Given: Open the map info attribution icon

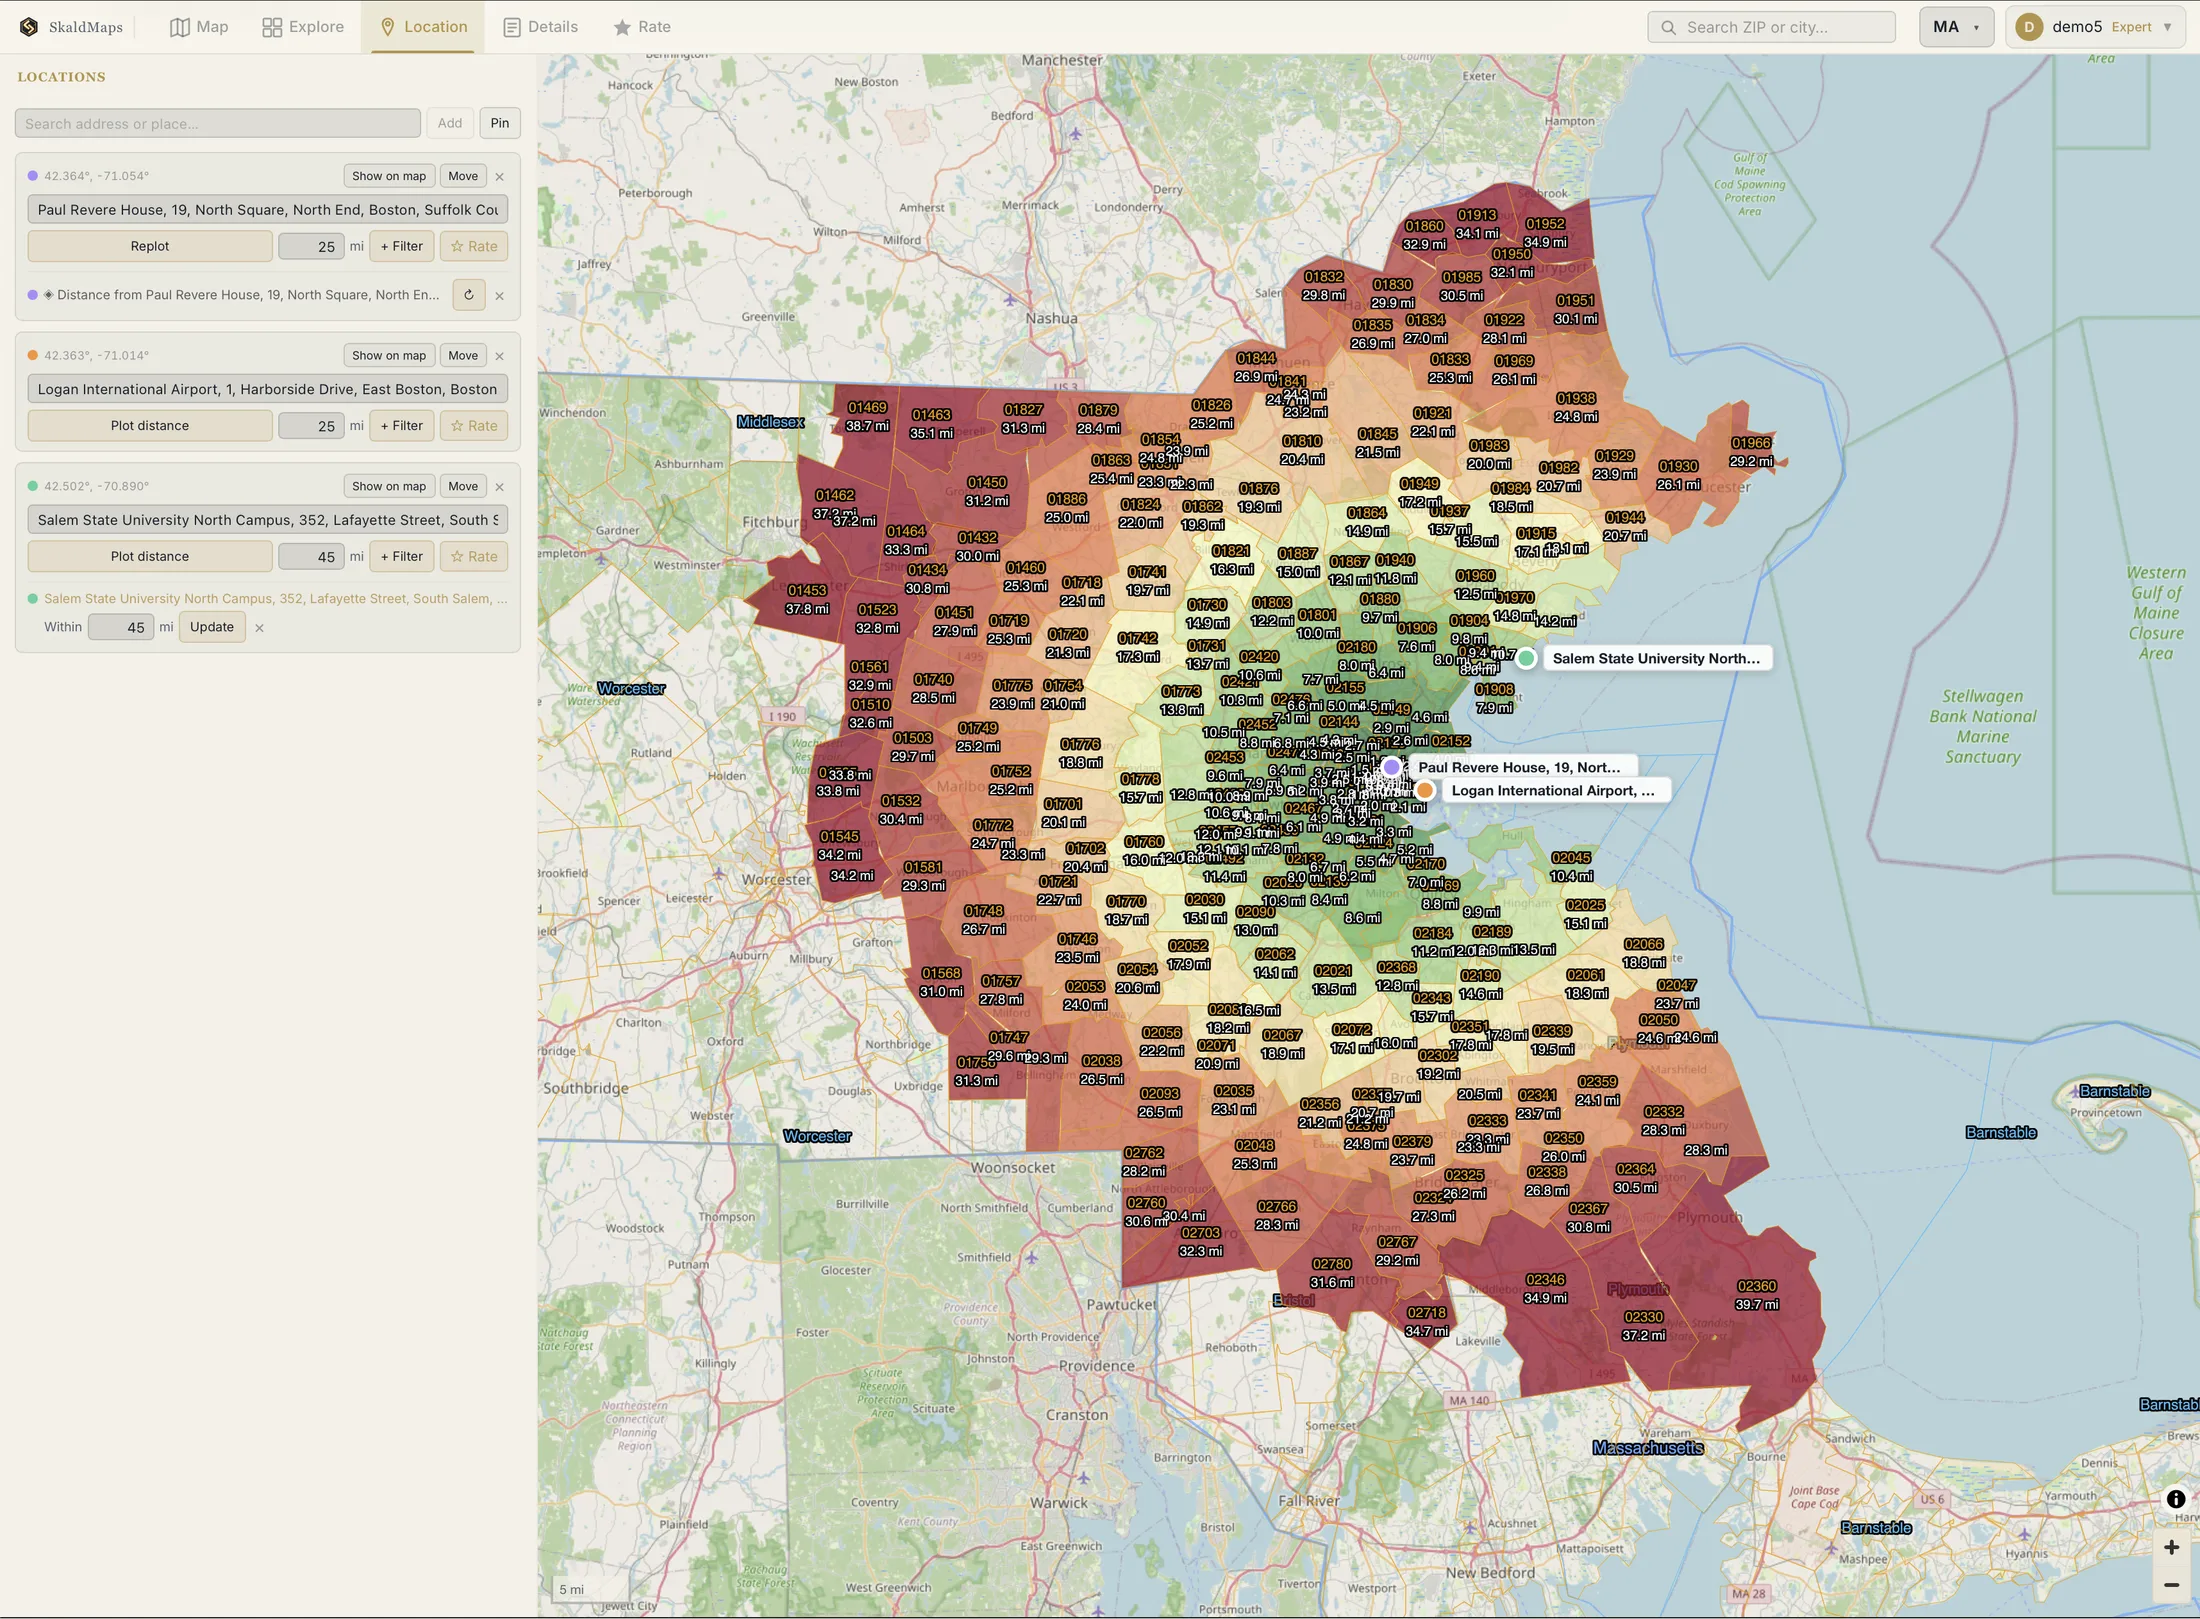Looking at the screenshot, I should tap(2176, 1499).
